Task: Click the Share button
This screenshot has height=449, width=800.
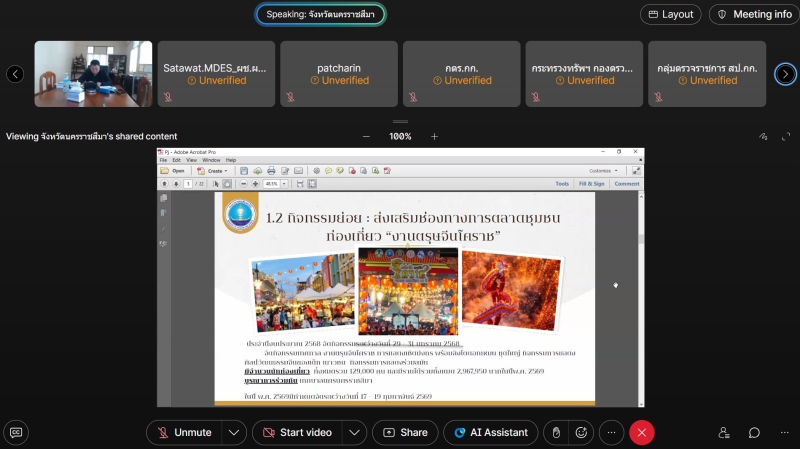Action: pyautogui.click(x=405, y=432)
